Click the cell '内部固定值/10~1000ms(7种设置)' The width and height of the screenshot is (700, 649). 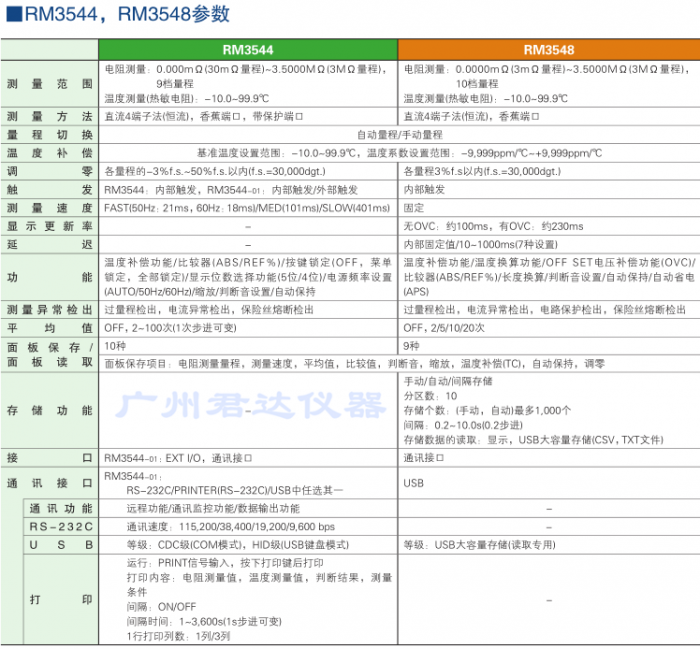(x=480, y=245)
